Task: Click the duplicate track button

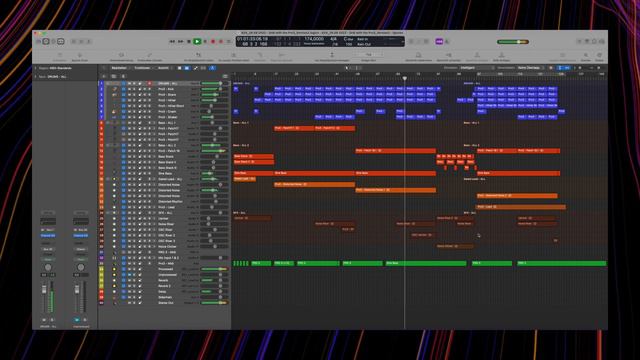Action: click(114, 76)
